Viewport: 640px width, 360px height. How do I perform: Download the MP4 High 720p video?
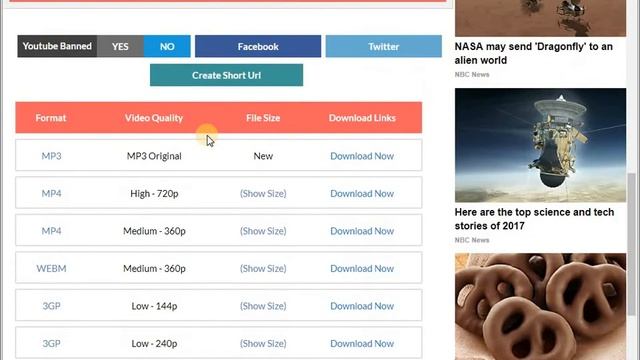[362, 193]
